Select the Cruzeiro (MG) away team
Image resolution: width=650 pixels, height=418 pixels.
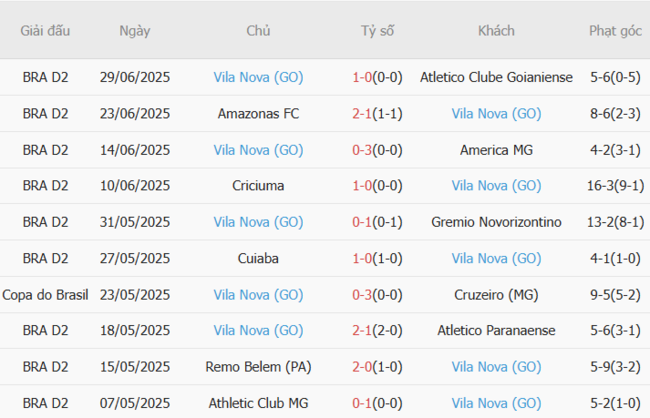[496, 295]
